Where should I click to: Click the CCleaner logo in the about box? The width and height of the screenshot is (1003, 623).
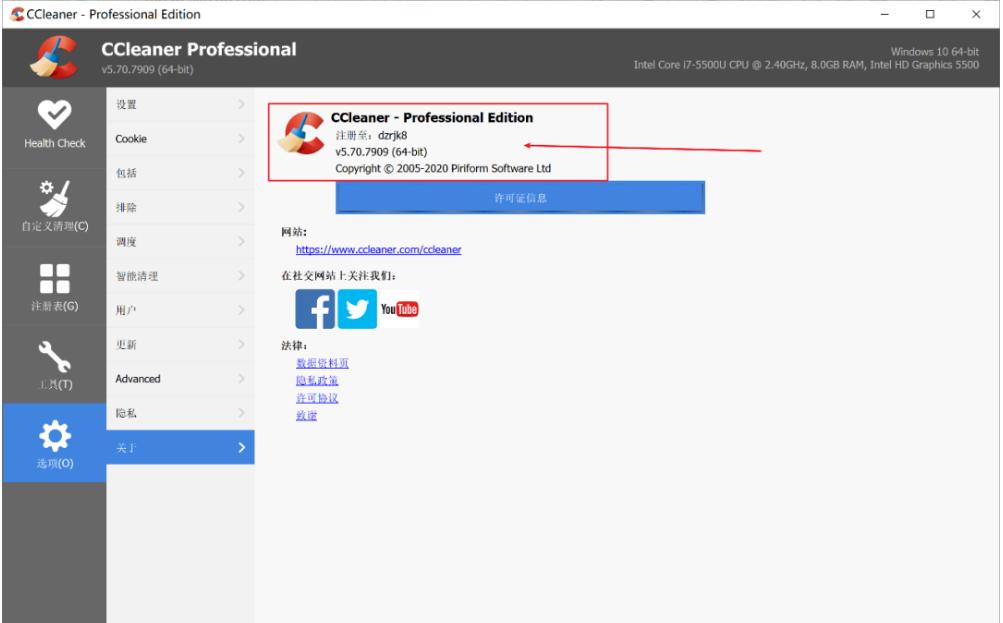[302, 133]
